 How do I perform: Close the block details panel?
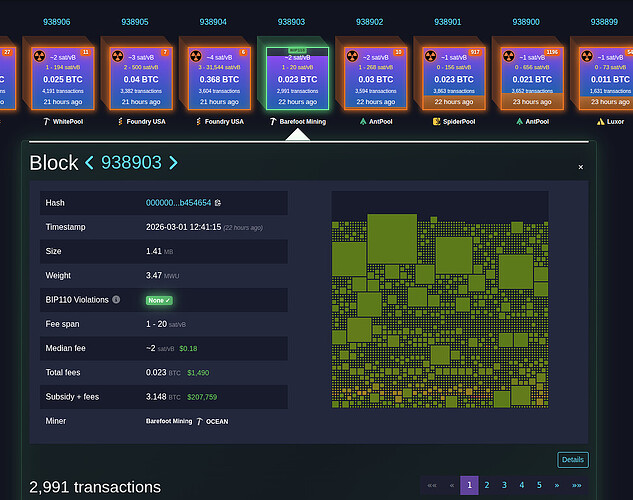pyautogui.click(x=580, y=167)
